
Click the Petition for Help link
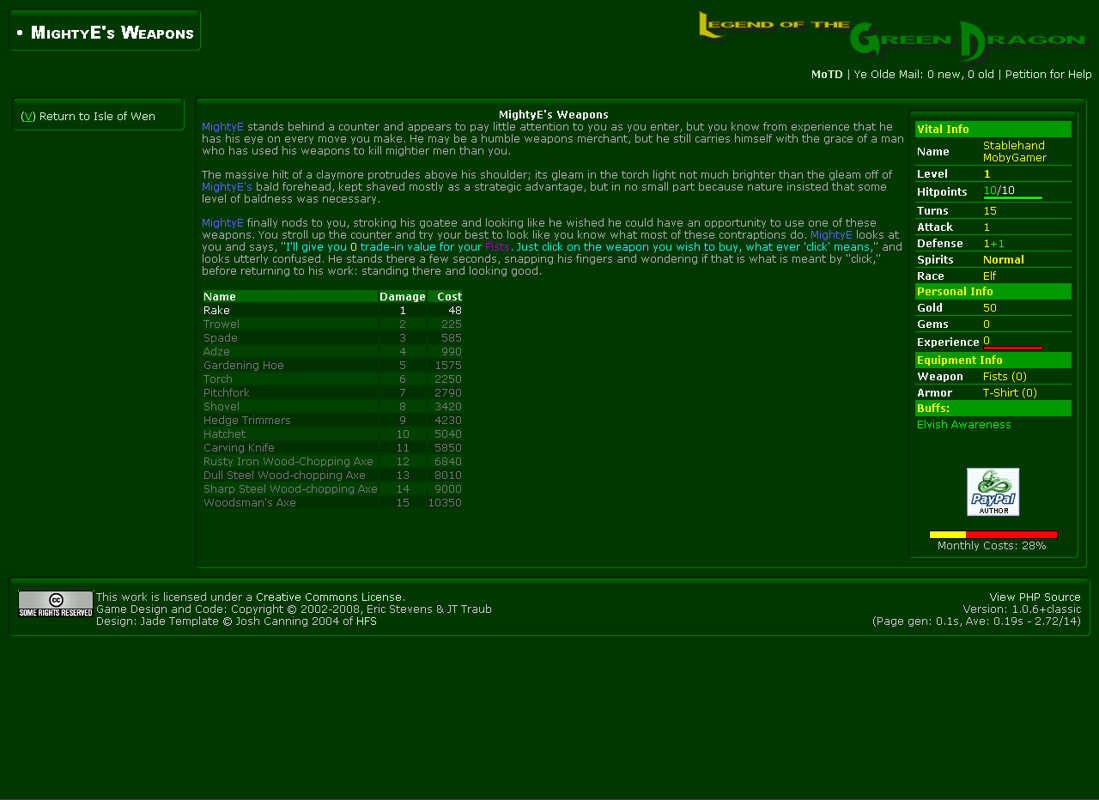1047,74
